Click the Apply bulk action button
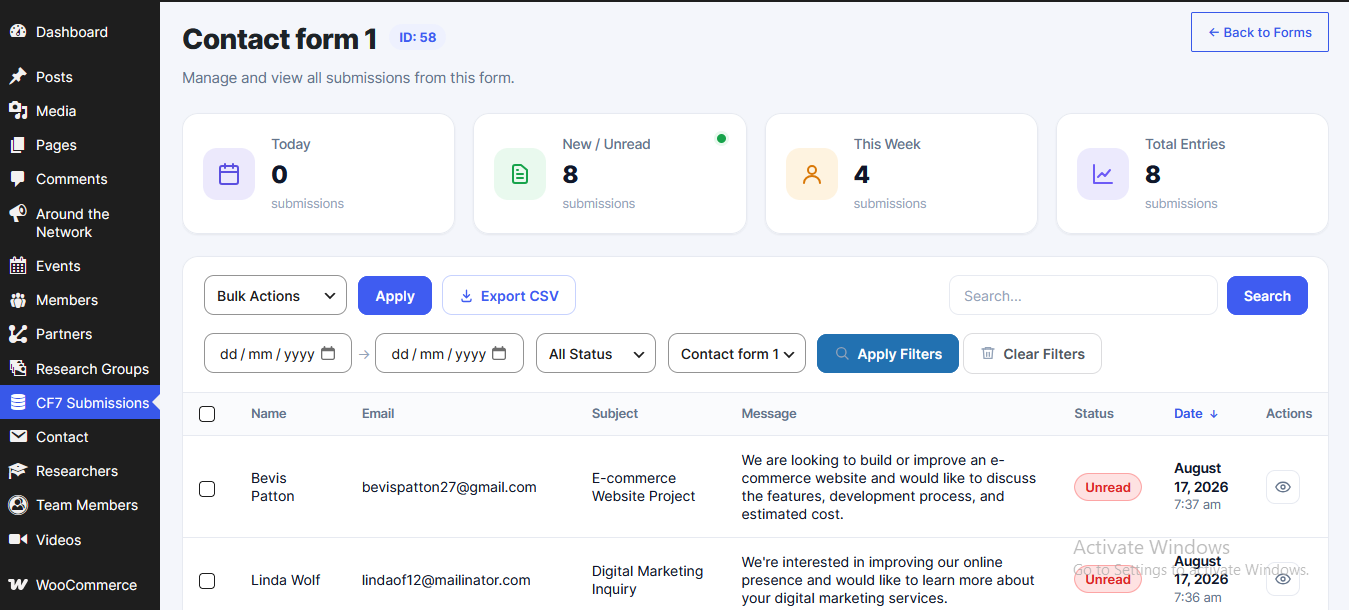The image size is (1349, 610). coord(395,296)
